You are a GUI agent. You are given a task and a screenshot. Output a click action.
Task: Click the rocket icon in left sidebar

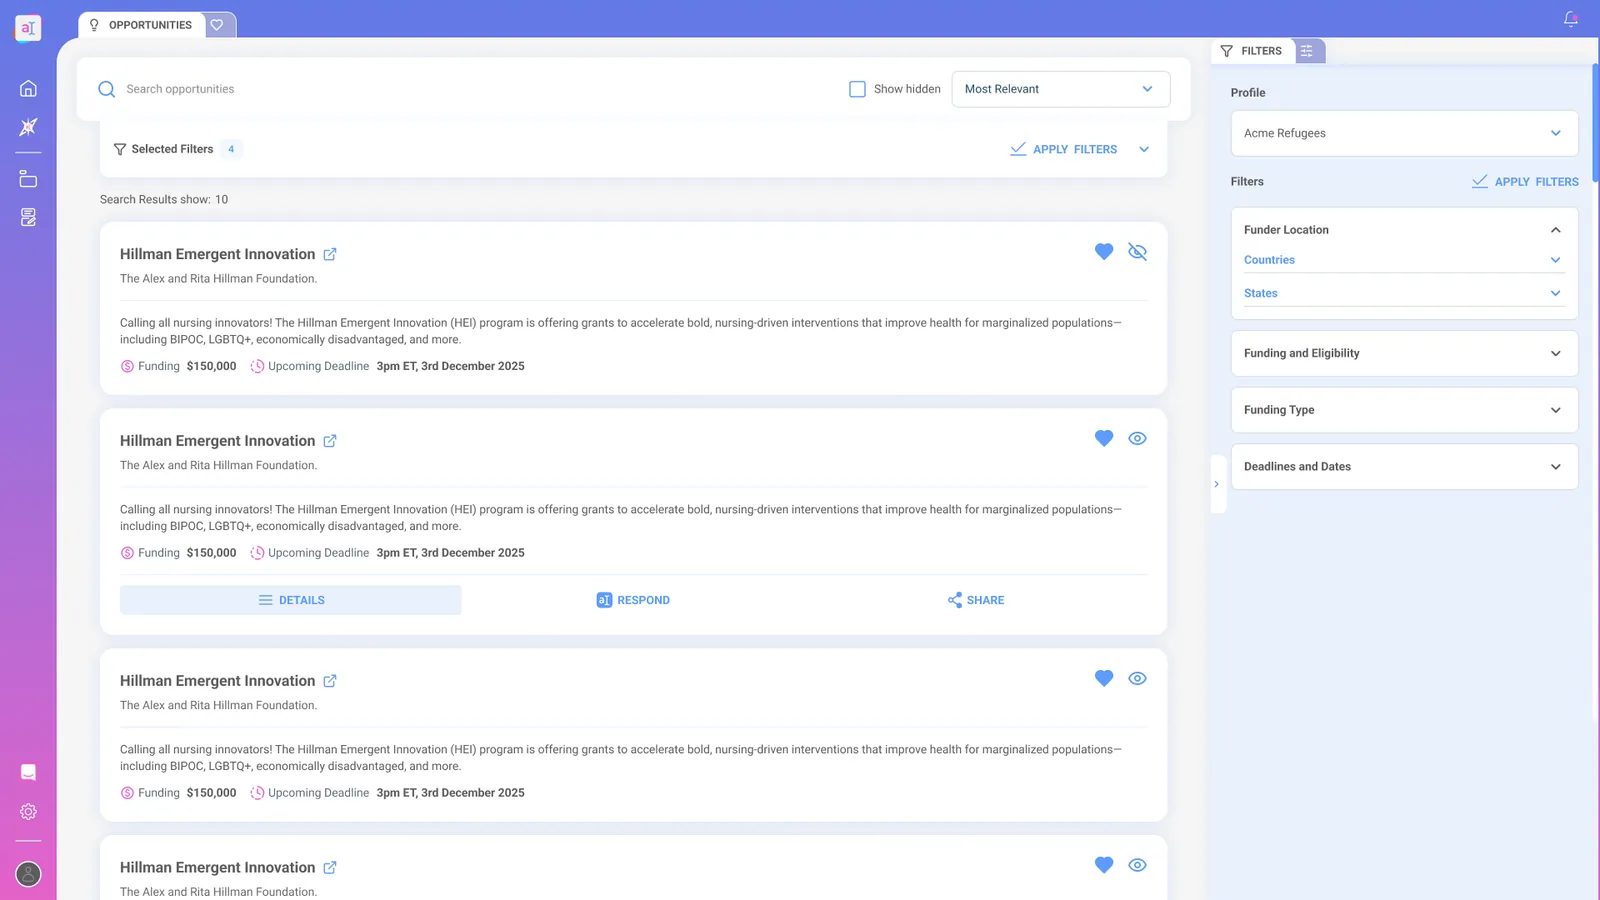(28, 127)
